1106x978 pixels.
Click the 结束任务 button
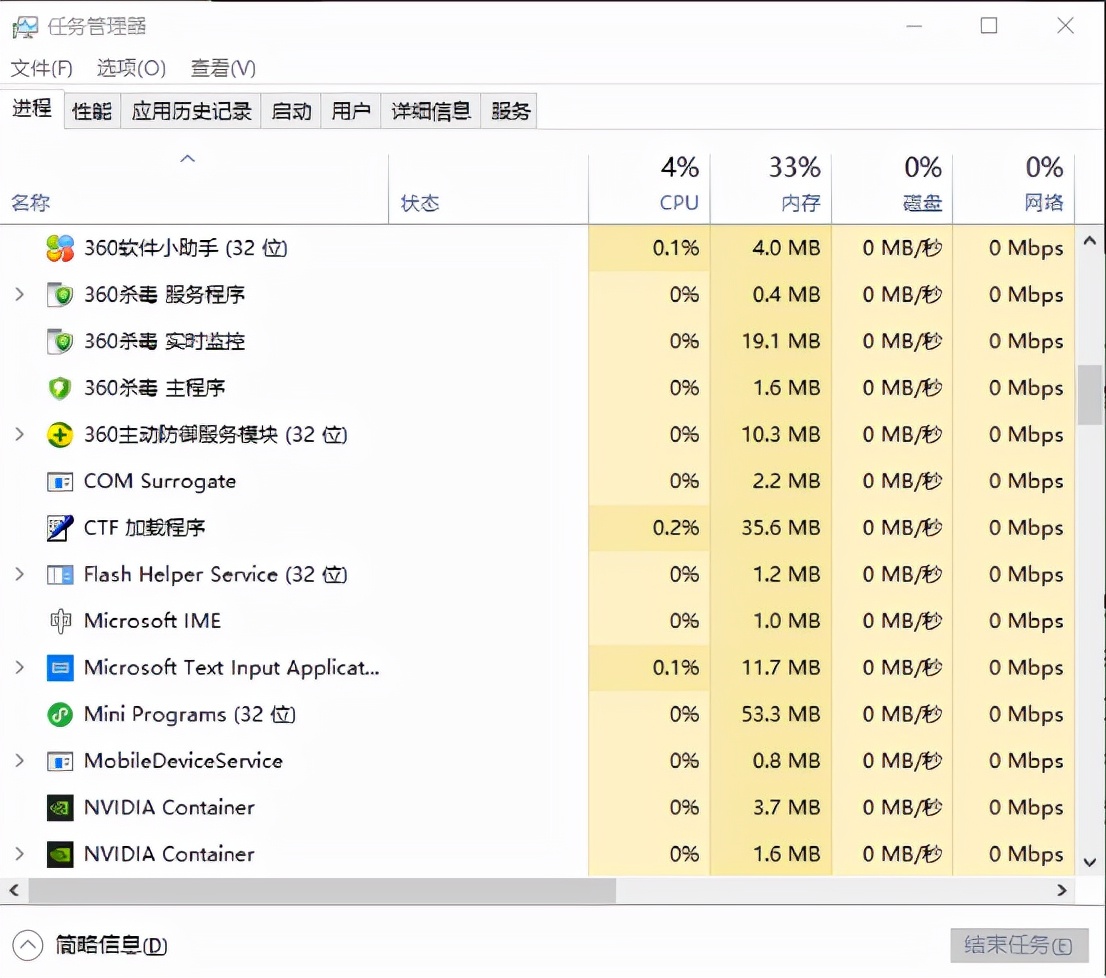(1018, 945)
